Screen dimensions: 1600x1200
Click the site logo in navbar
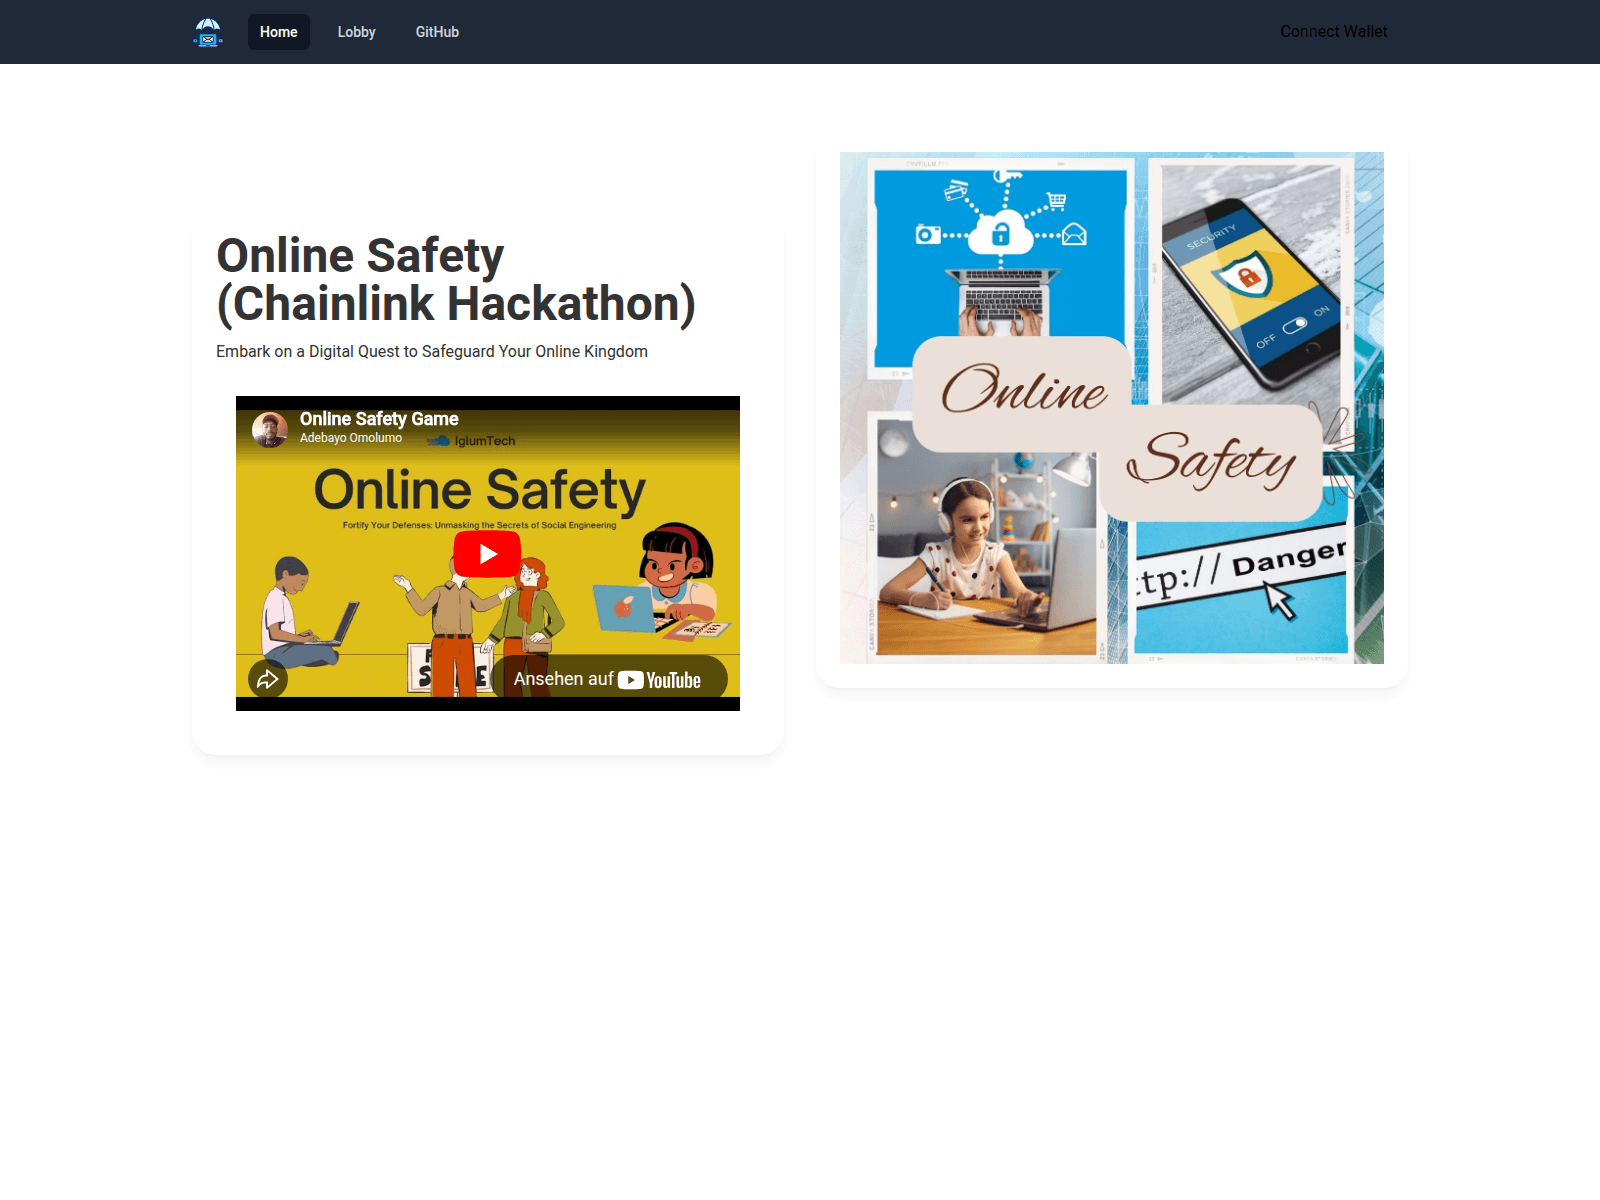[208, 32]
